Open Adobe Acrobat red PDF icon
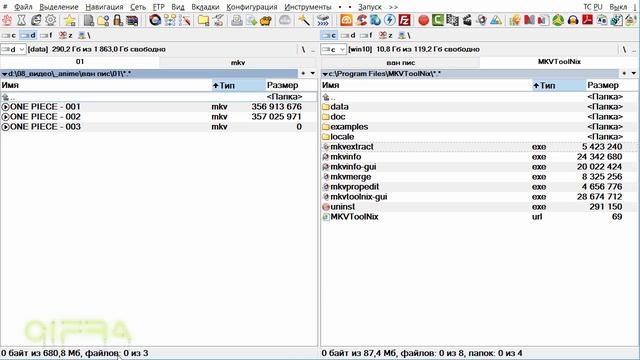 (587, 20)
